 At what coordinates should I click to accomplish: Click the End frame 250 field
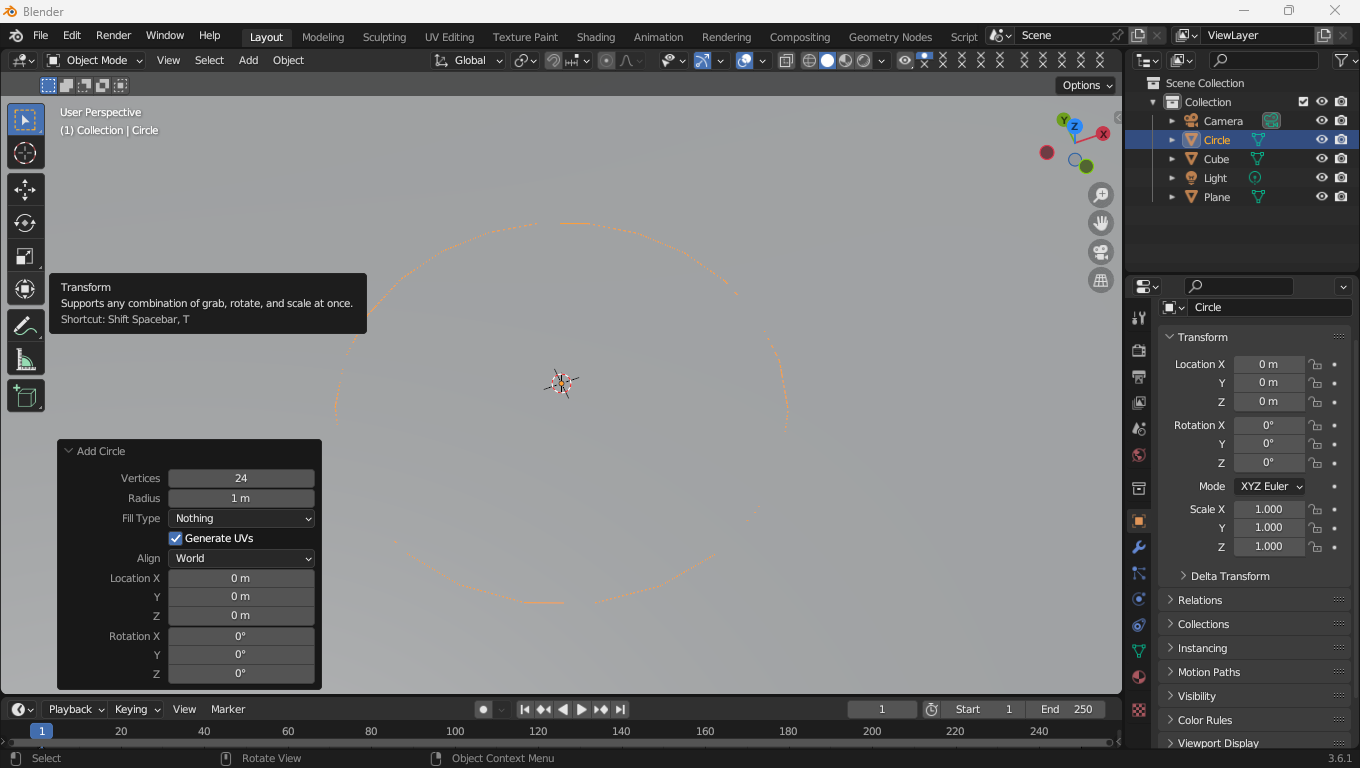[x=1066, y=709]
